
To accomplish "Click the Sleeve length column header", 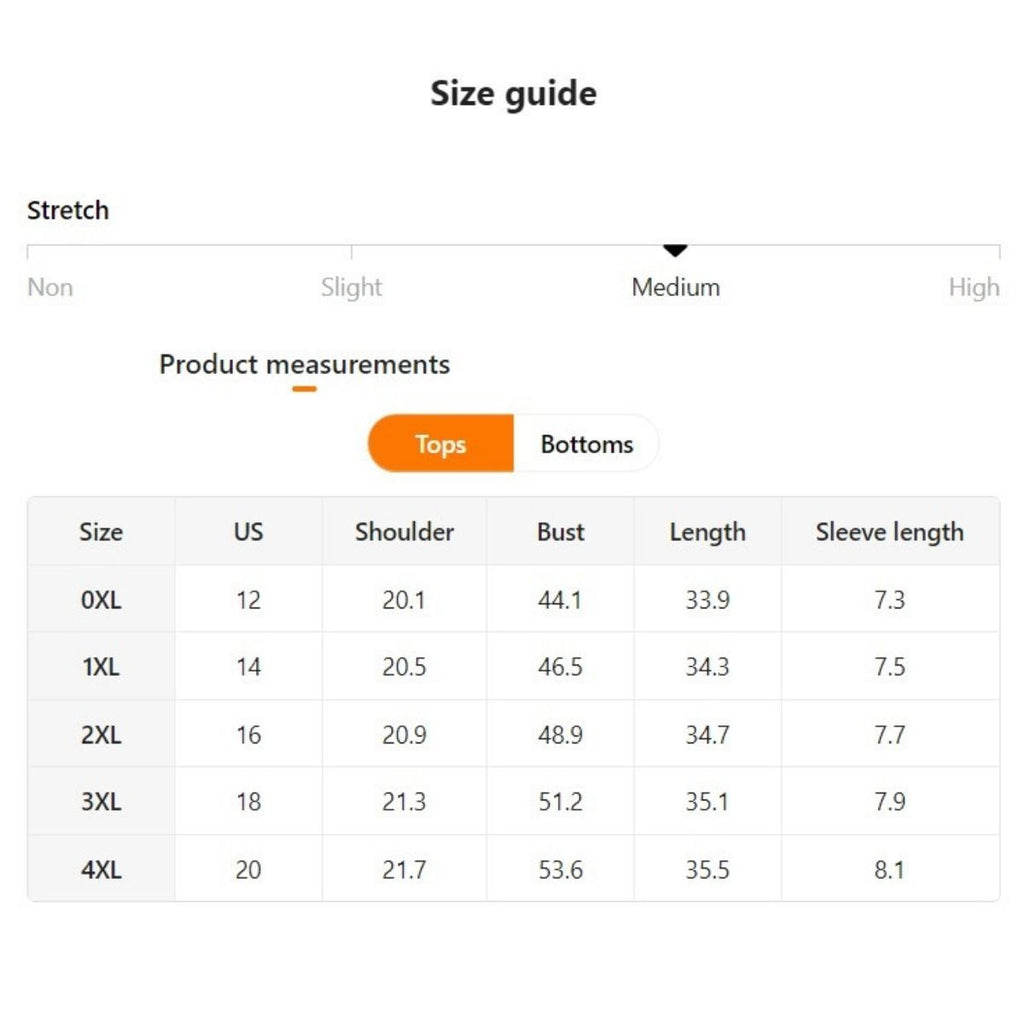I will click(x=889, y=532).
